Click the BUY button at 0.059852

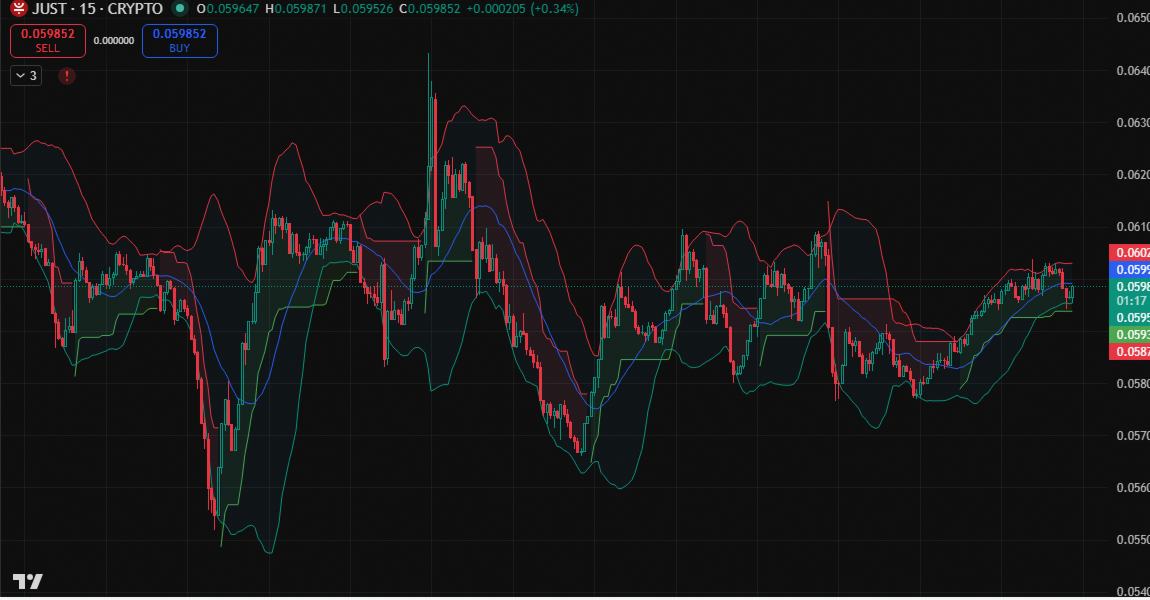coord(179,40)
